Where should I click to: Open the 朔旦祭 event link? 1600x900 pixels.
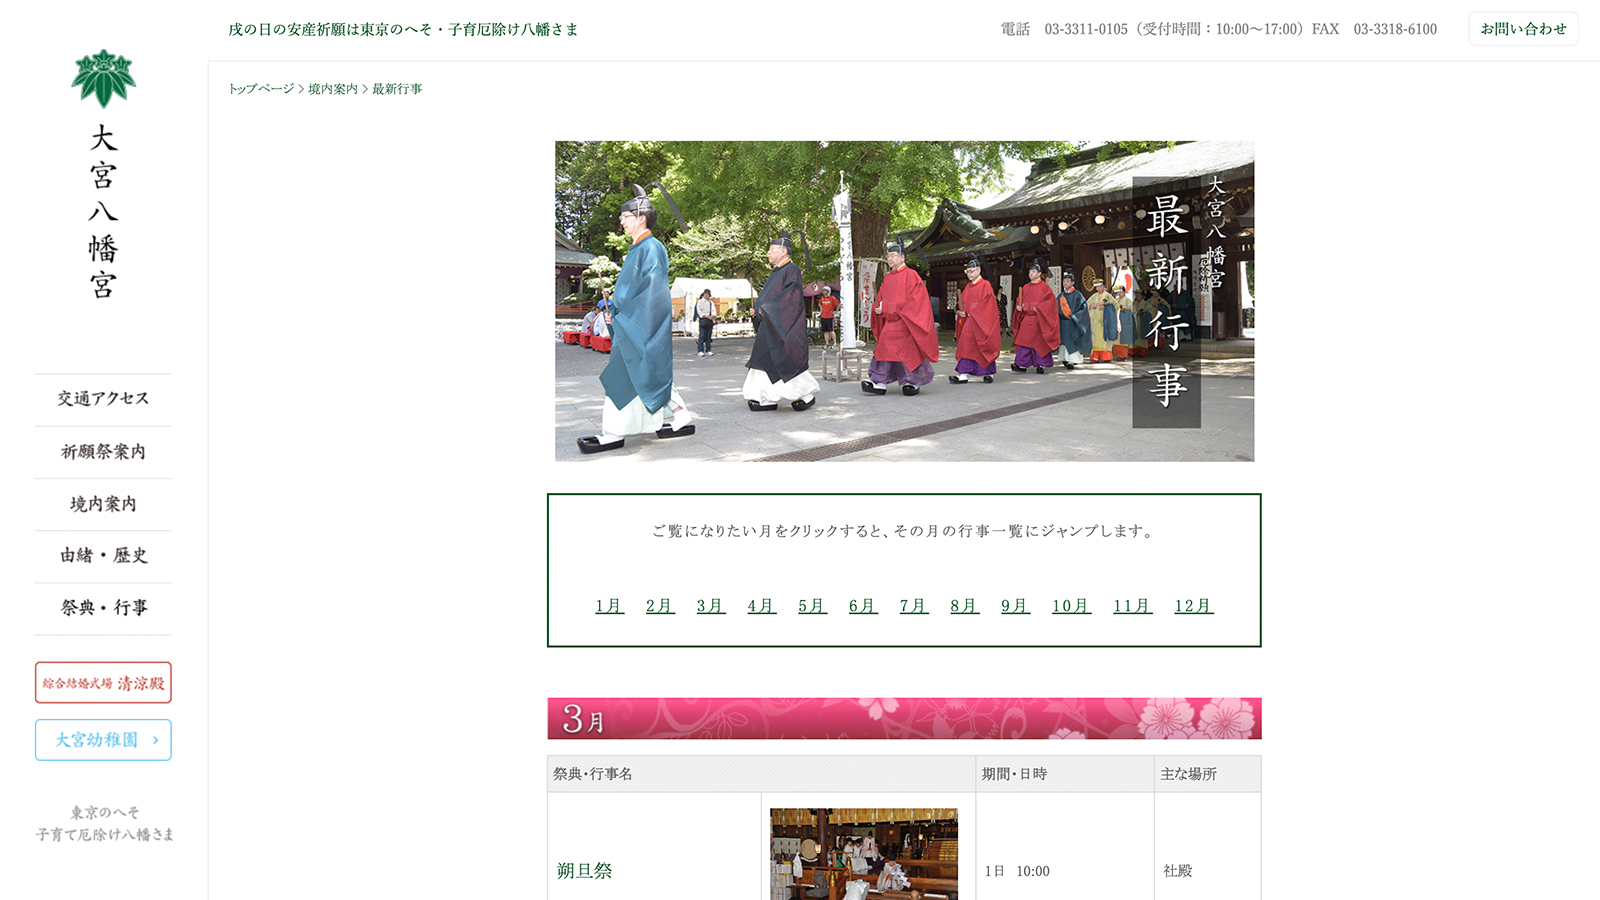click(x=585, y=871)
